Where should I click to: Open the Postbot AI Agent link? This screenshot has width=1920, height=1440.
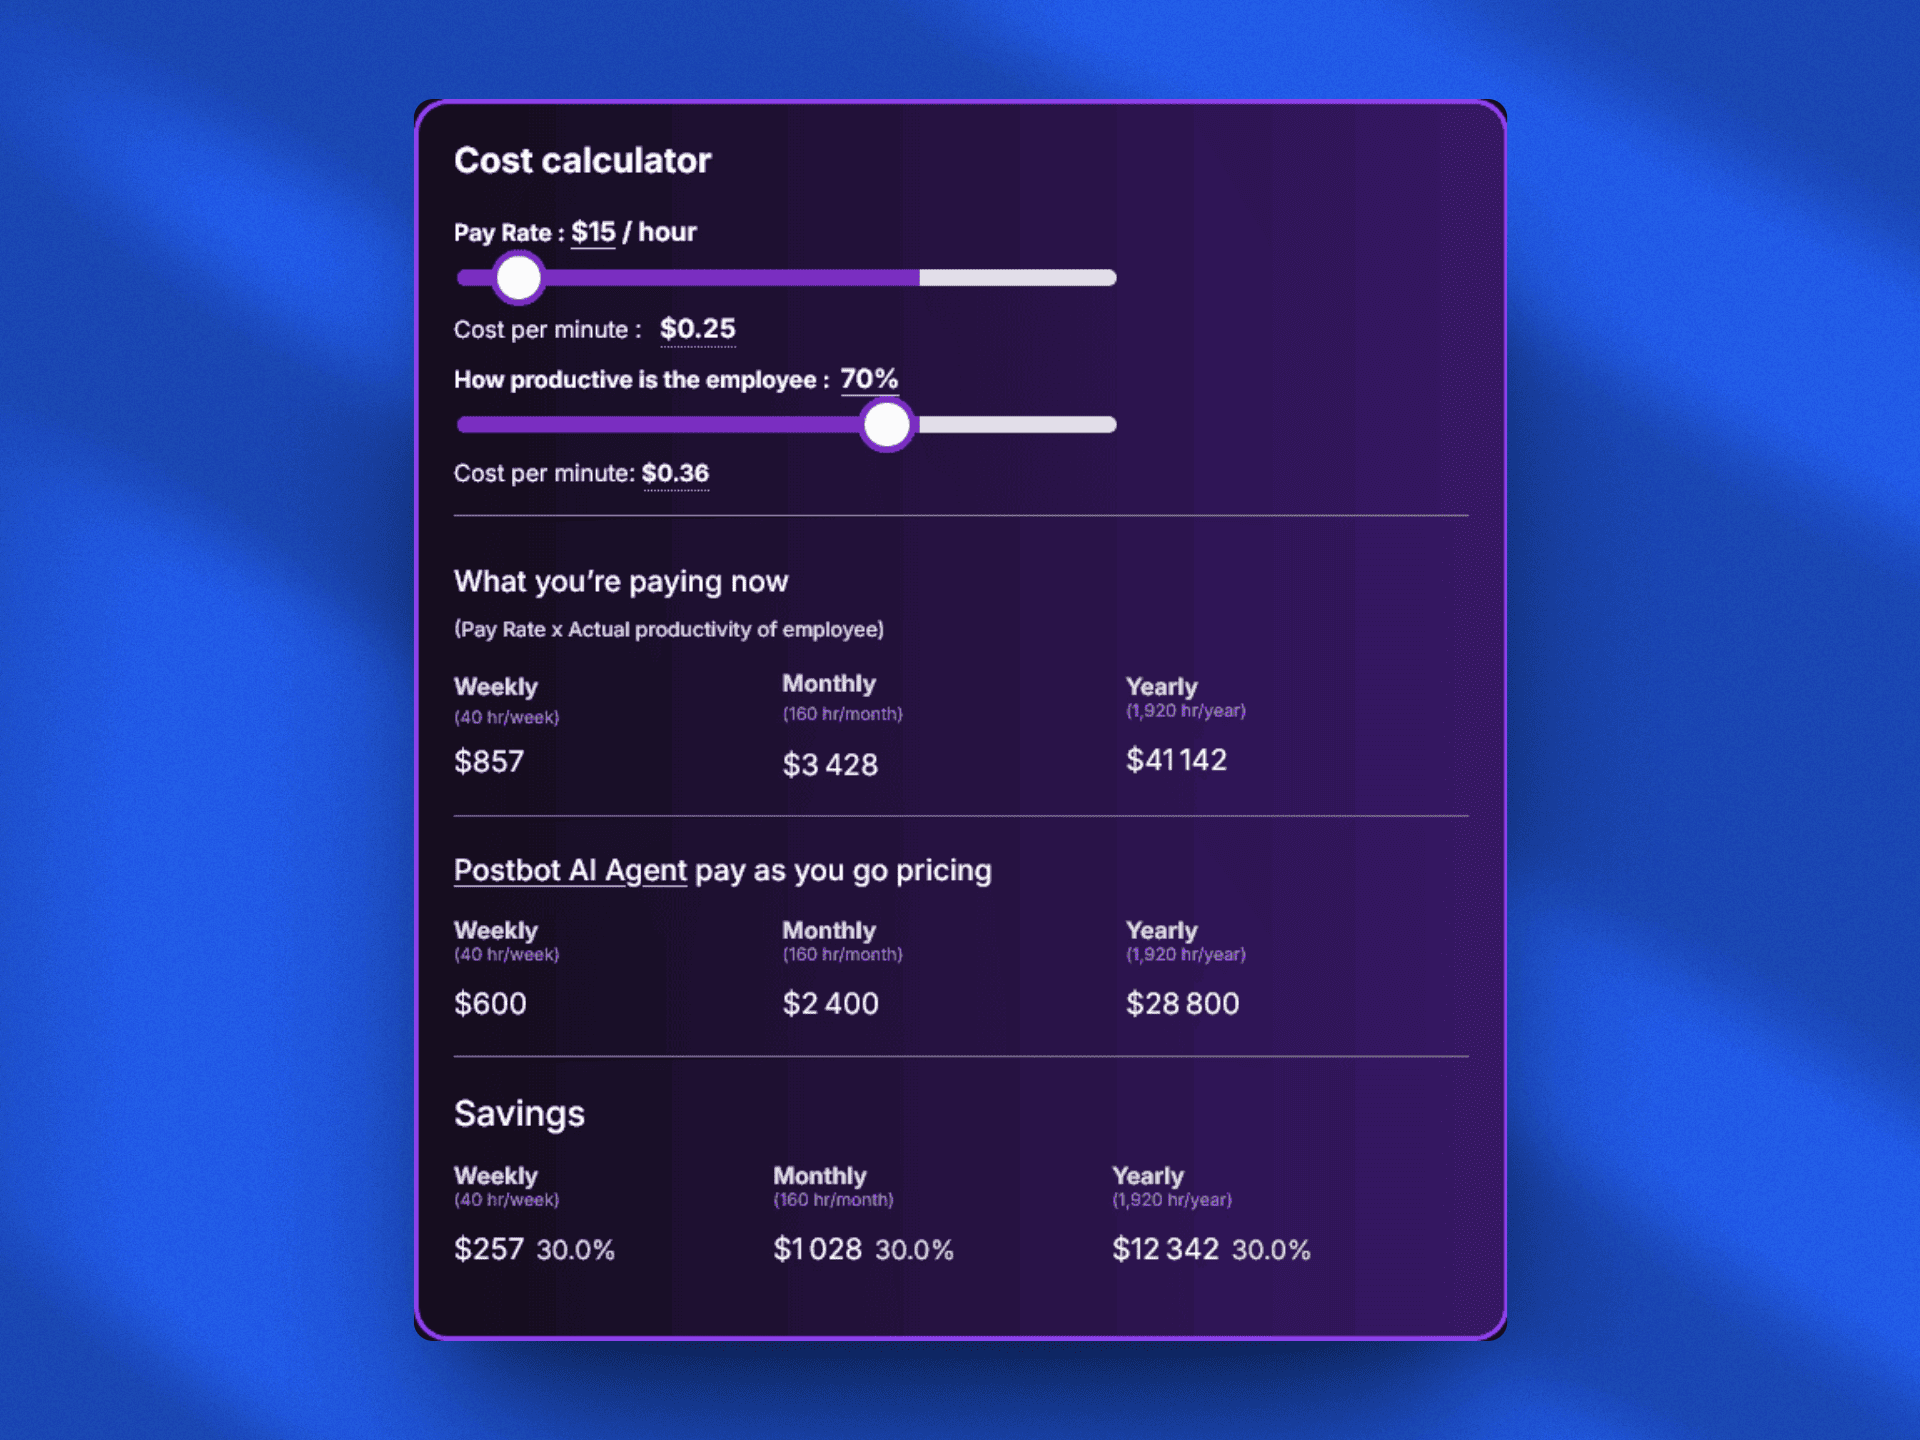tap(570, 870)
